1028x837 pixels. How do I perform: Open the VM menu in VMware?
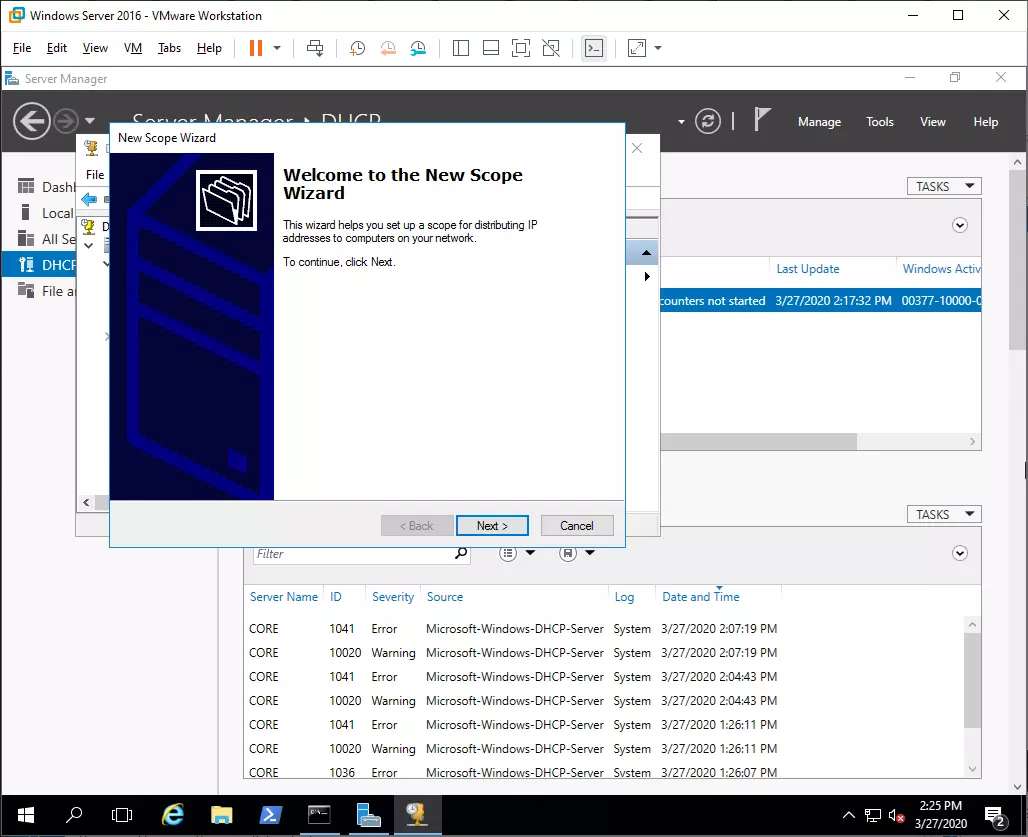tap(133, 48)
